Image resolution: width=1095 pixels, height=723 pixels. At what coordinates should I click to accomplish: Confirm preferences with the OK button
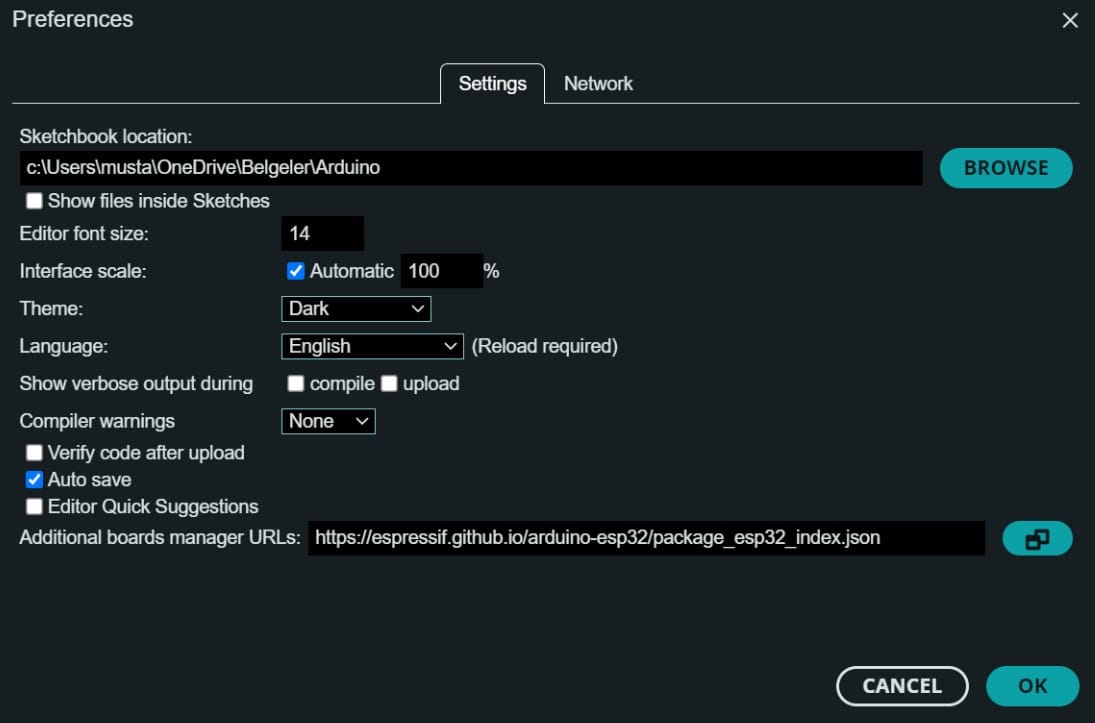pos(1032,686)
